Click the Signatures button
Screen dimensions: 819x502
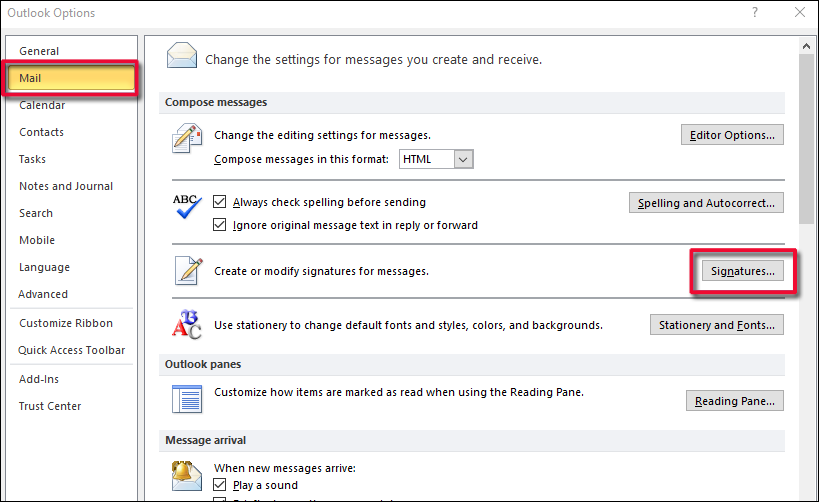pos(742,271)
